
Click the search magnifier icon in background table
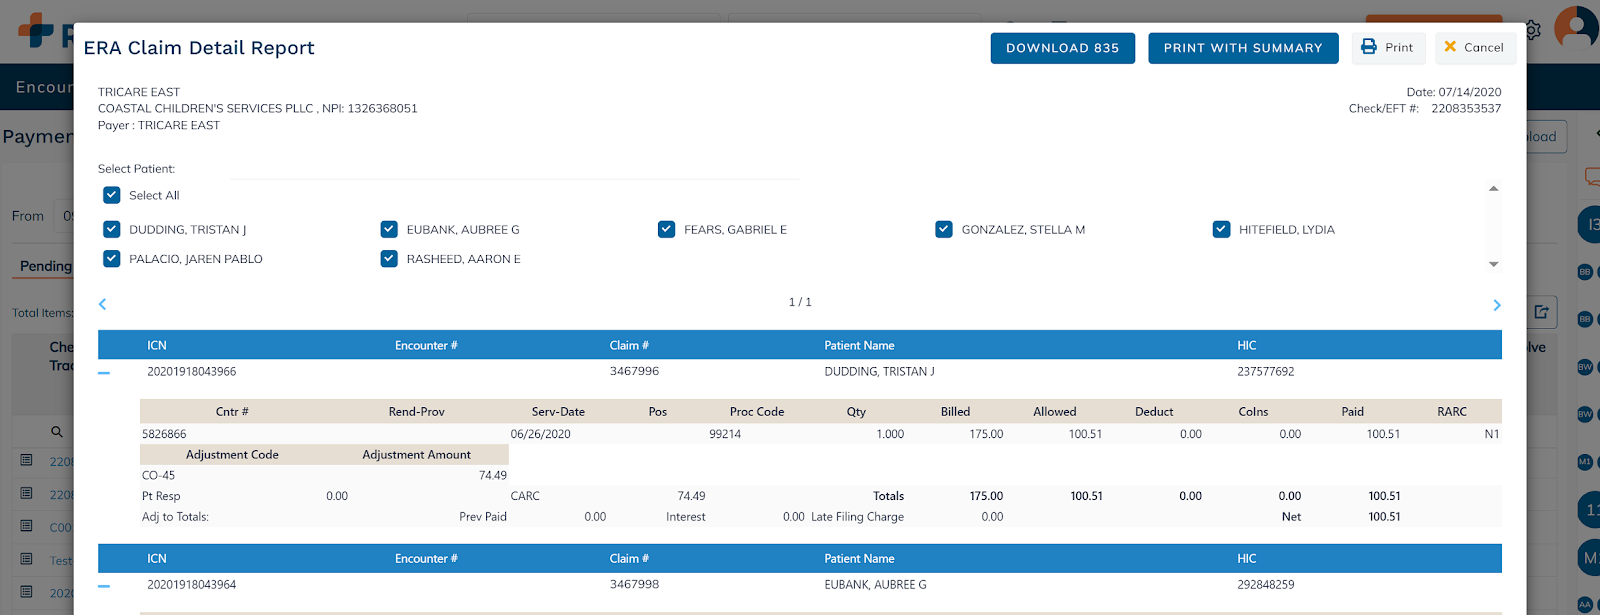(57, 432)
